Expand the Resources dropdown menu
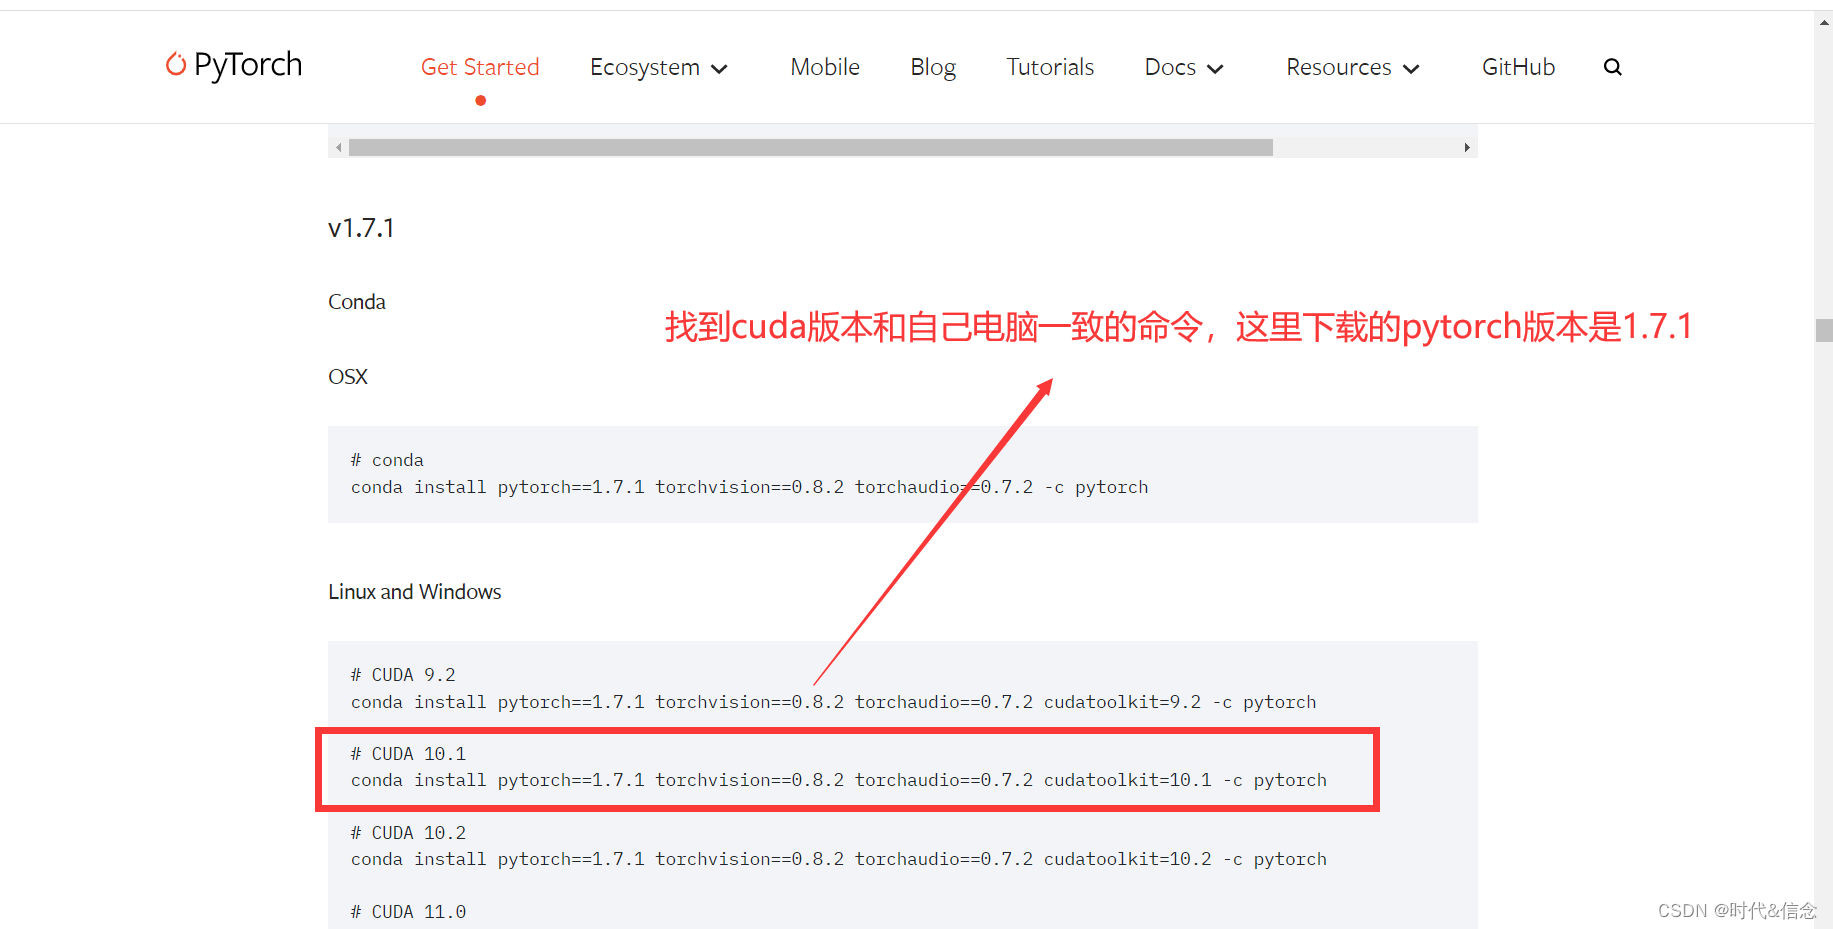The height and width of the screenshot is (929, 1833). point(1353,67)
